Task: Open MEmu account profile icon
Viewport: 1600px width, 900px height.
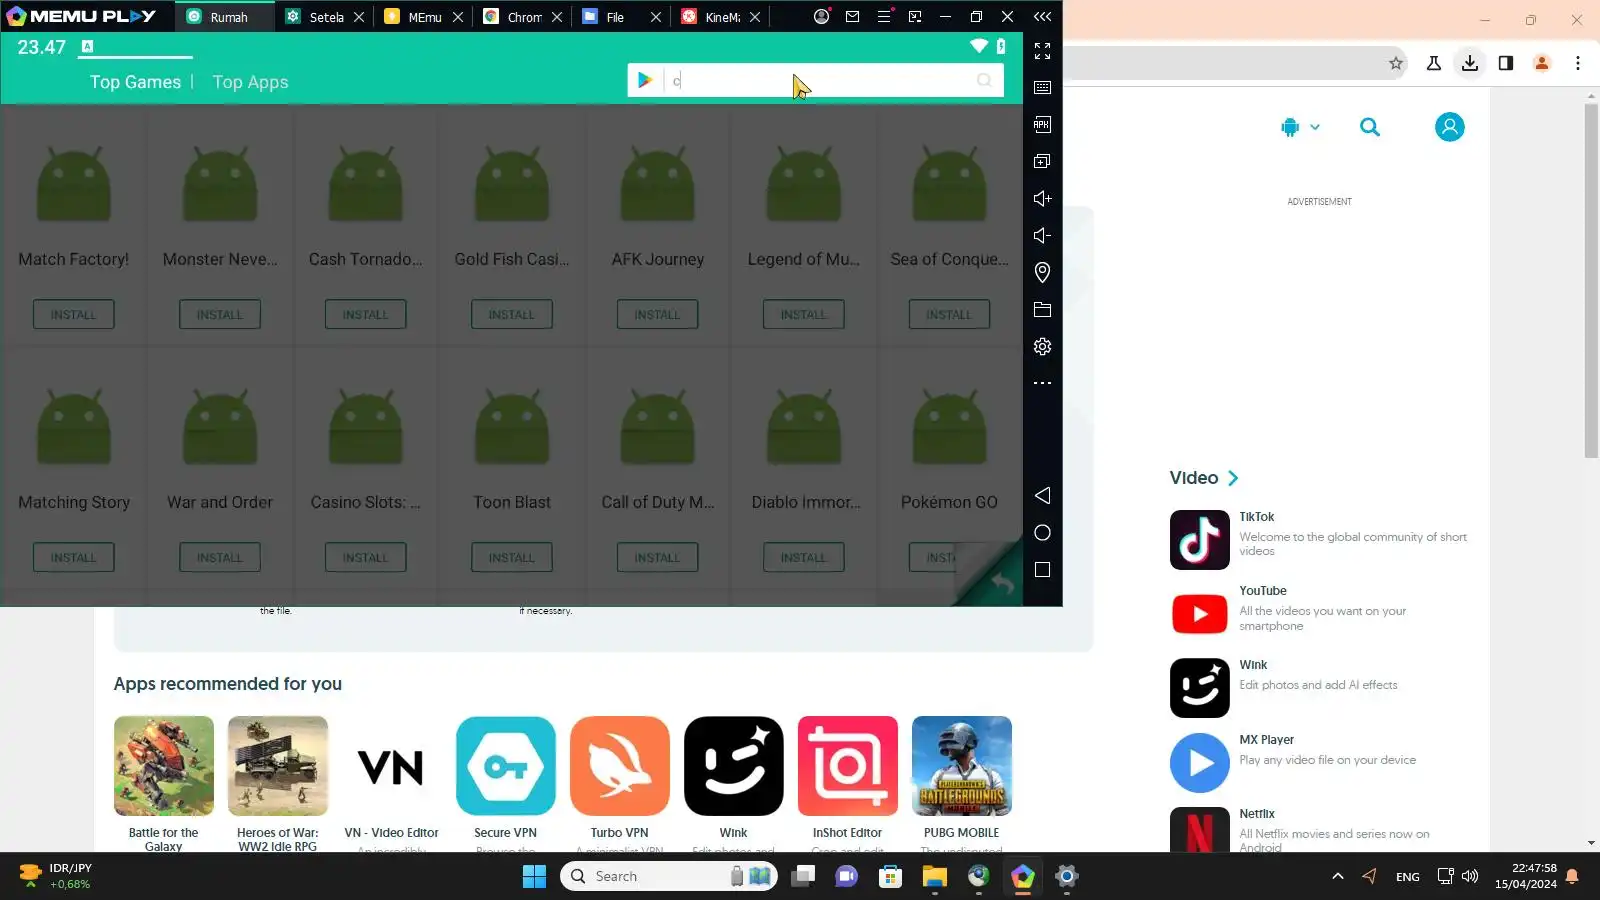Action: [x=821, y=17]
